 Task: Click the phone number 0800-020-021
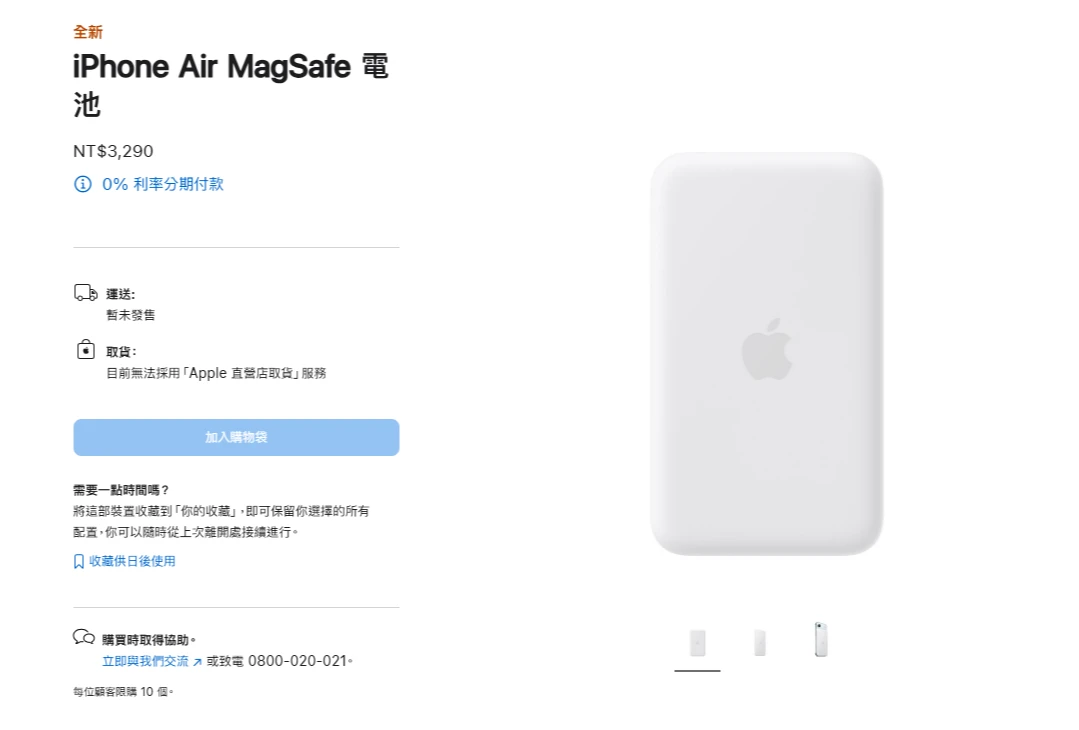(297, 661)
